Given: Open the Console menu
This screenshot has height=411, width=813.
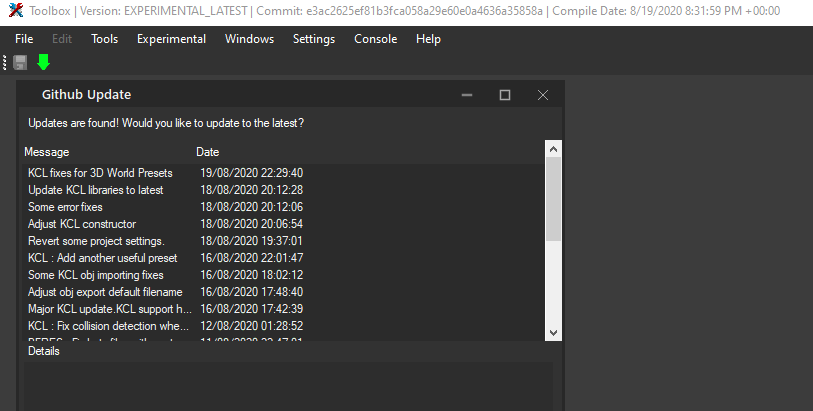Looking at the screenshot, I should (375, 39).
